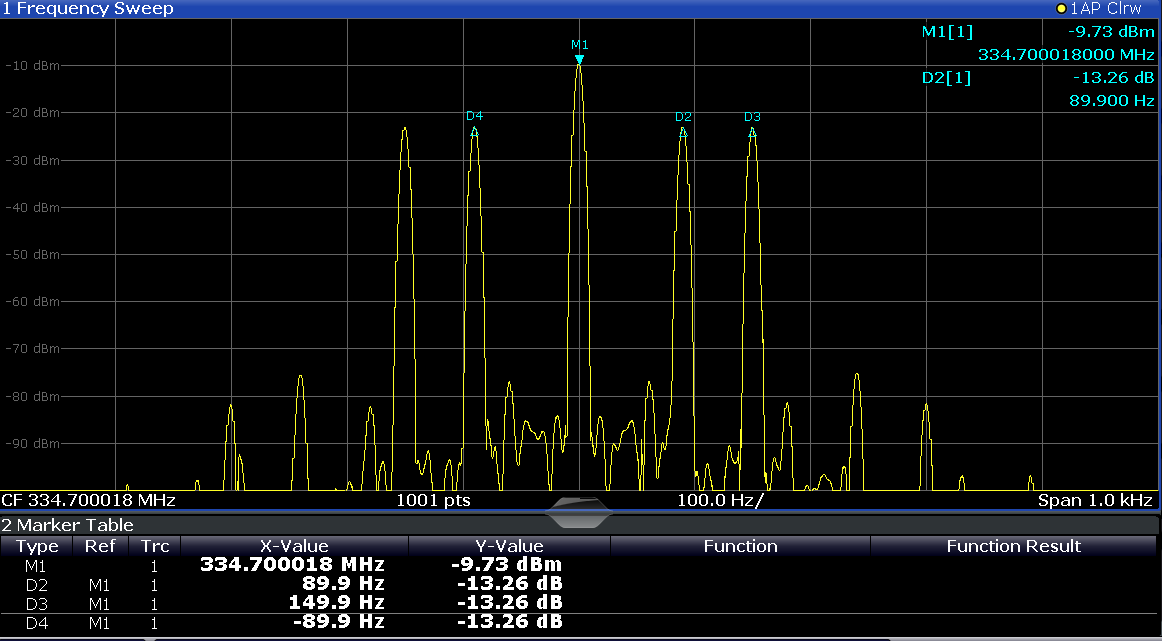Click the Function Result column header
This screenshot has height=641, width=1162.
(x=1013, y=546)
